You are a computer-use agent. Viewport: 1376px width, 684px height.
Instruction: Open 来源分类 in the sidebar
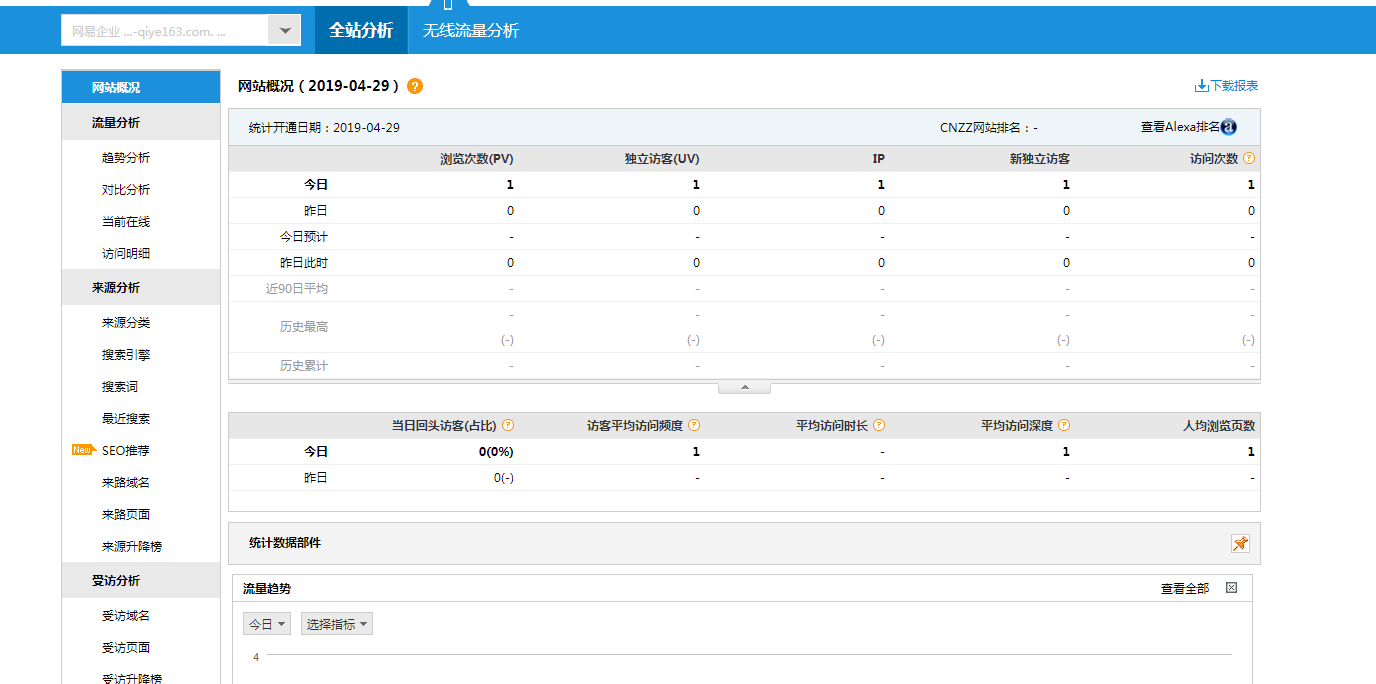pyautogui.click(x=126, y=323)
